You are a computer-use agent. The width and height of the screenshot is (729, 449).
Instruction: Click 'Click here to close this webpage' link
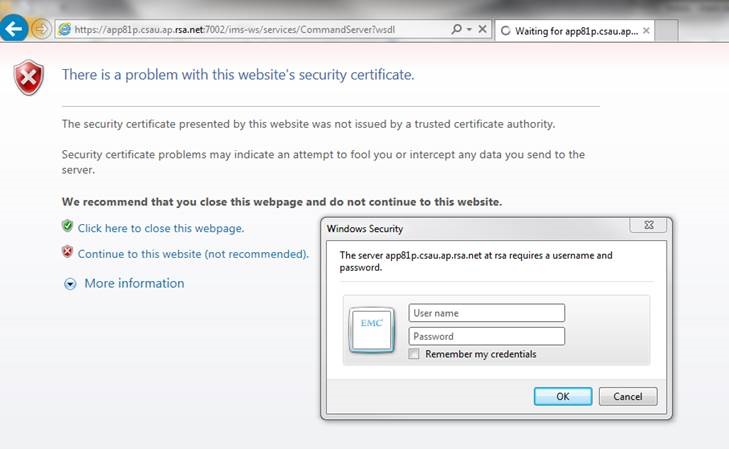point(160,228)
